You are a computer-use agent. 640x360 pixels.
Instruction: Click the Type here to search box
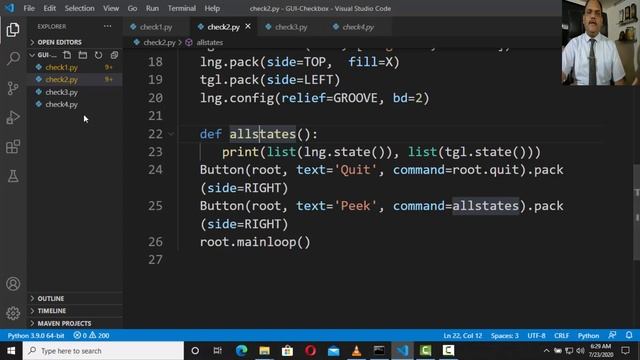pyautogui.click(x=103, y=351)
